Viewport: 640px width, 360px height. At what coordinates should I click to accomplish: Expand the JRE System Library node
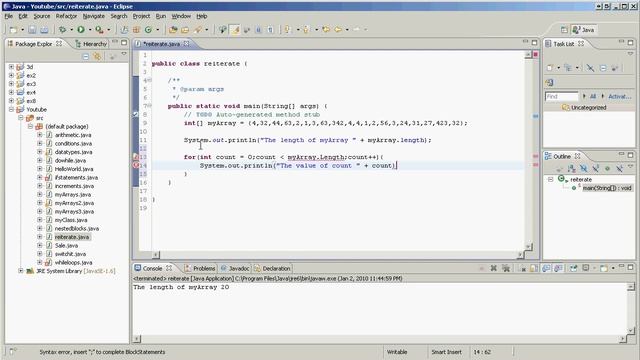(x=21, y=271)
